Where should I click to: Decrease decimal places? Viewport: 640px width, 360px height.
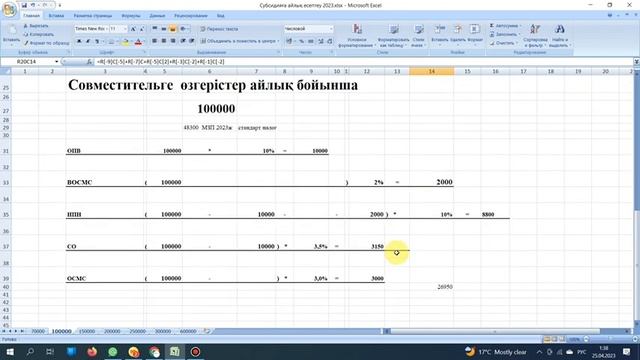coord(330,41)
